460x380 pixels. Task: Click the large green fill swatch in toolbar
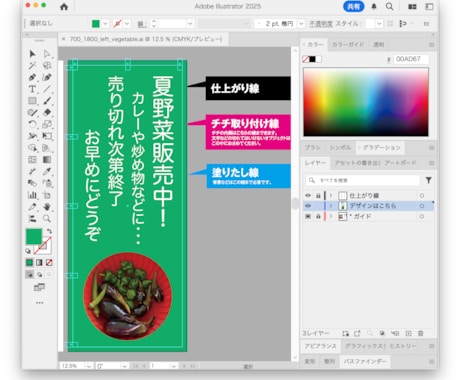[34, 236]
